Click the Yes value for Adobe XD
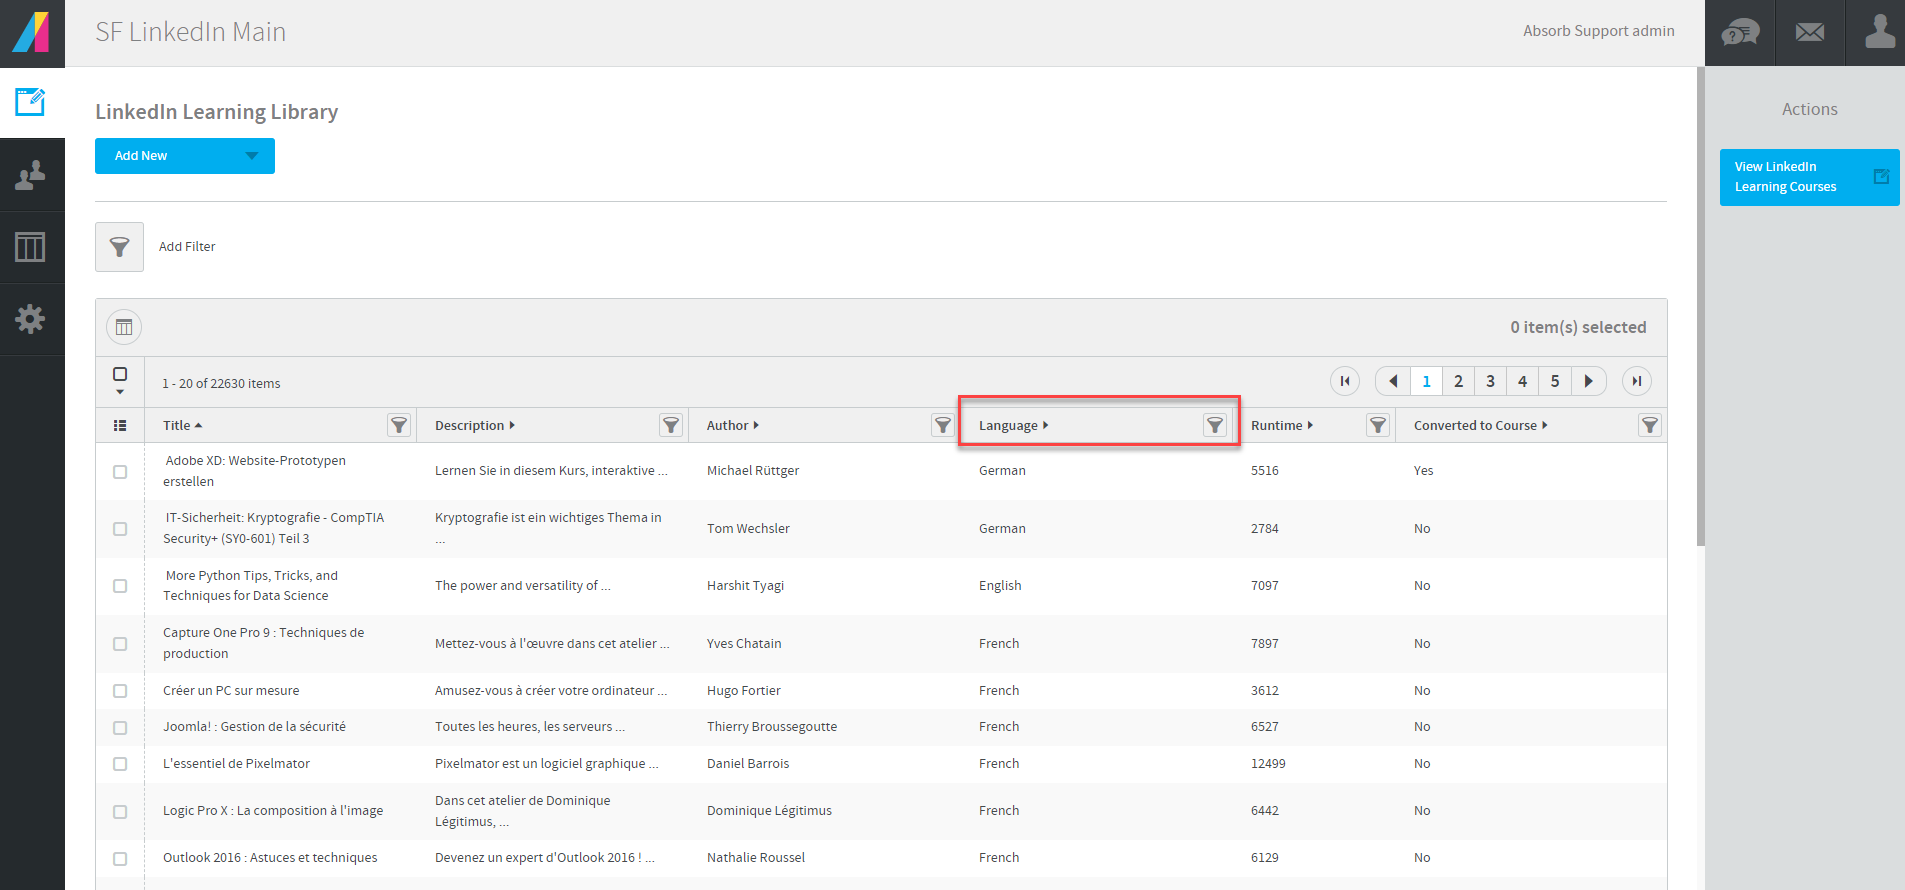The image size is (1905, 890). (x=1424, y=471)
